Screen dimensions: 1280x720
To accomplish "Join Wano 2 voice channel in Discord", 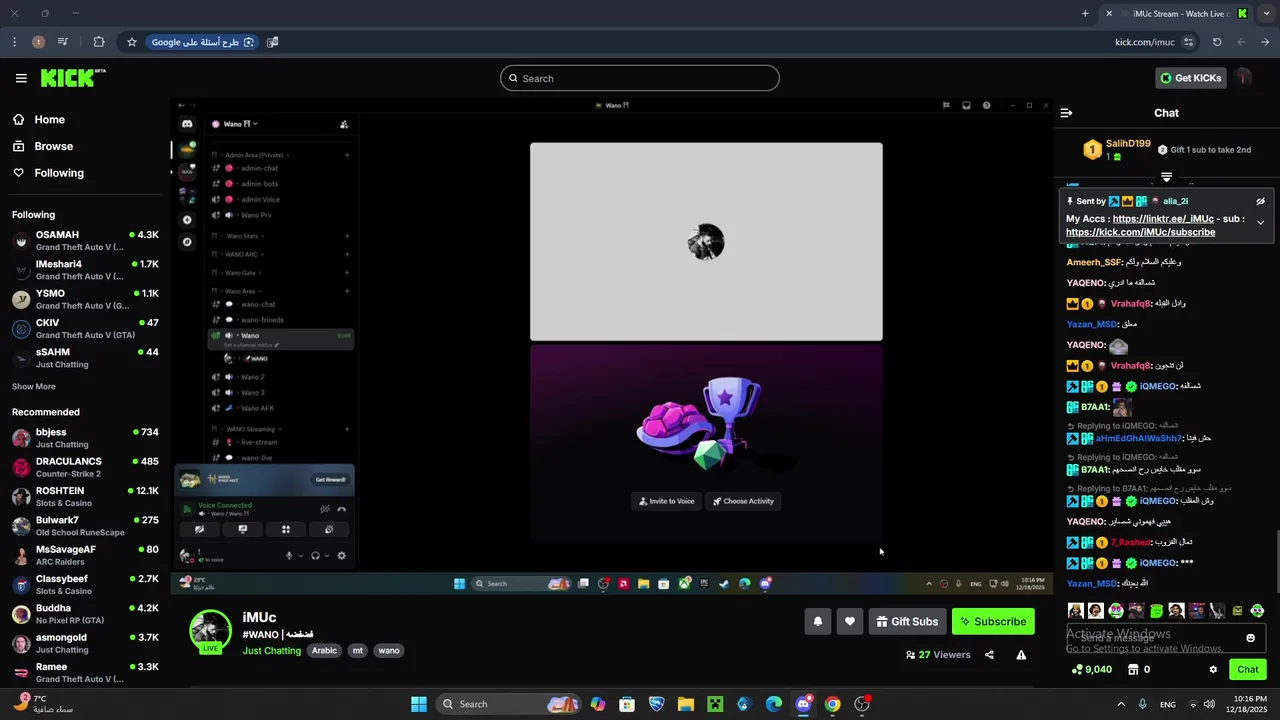I will click(253, 377).
